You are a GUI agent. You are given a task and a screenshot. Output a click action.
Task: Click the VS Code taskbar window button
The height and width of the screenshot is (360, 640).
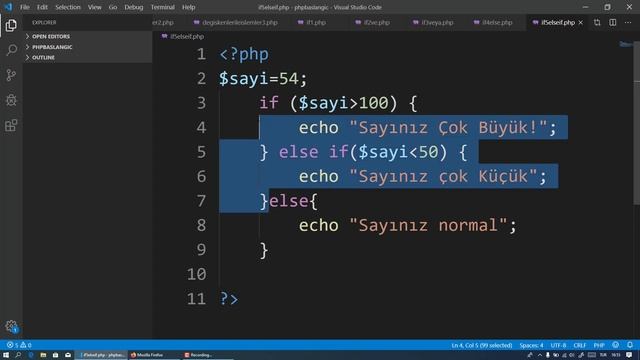click(101, 355)
